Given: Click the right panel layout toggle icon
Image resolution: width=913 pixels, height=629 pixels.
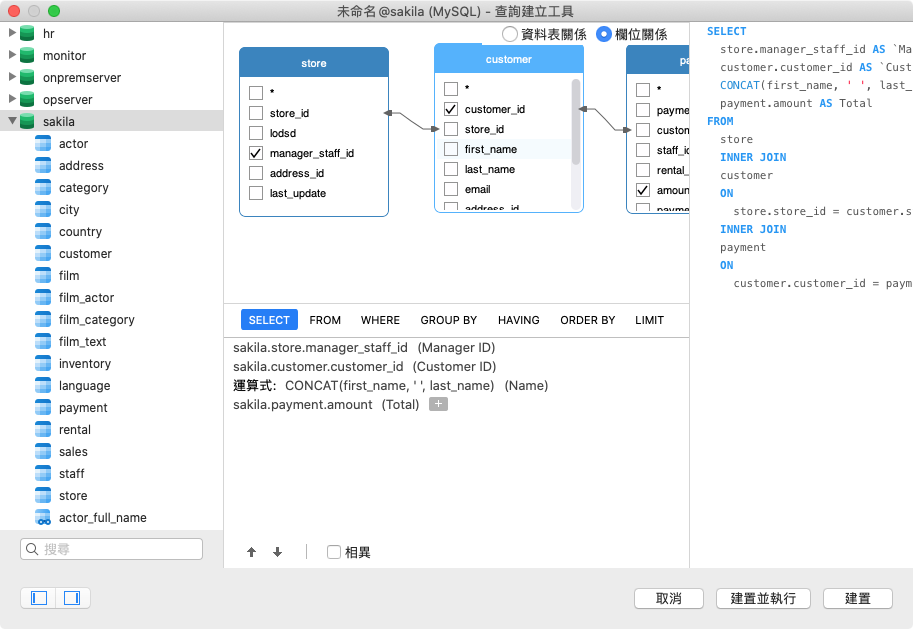Looking at the screenshot, I should coord(71,597).
